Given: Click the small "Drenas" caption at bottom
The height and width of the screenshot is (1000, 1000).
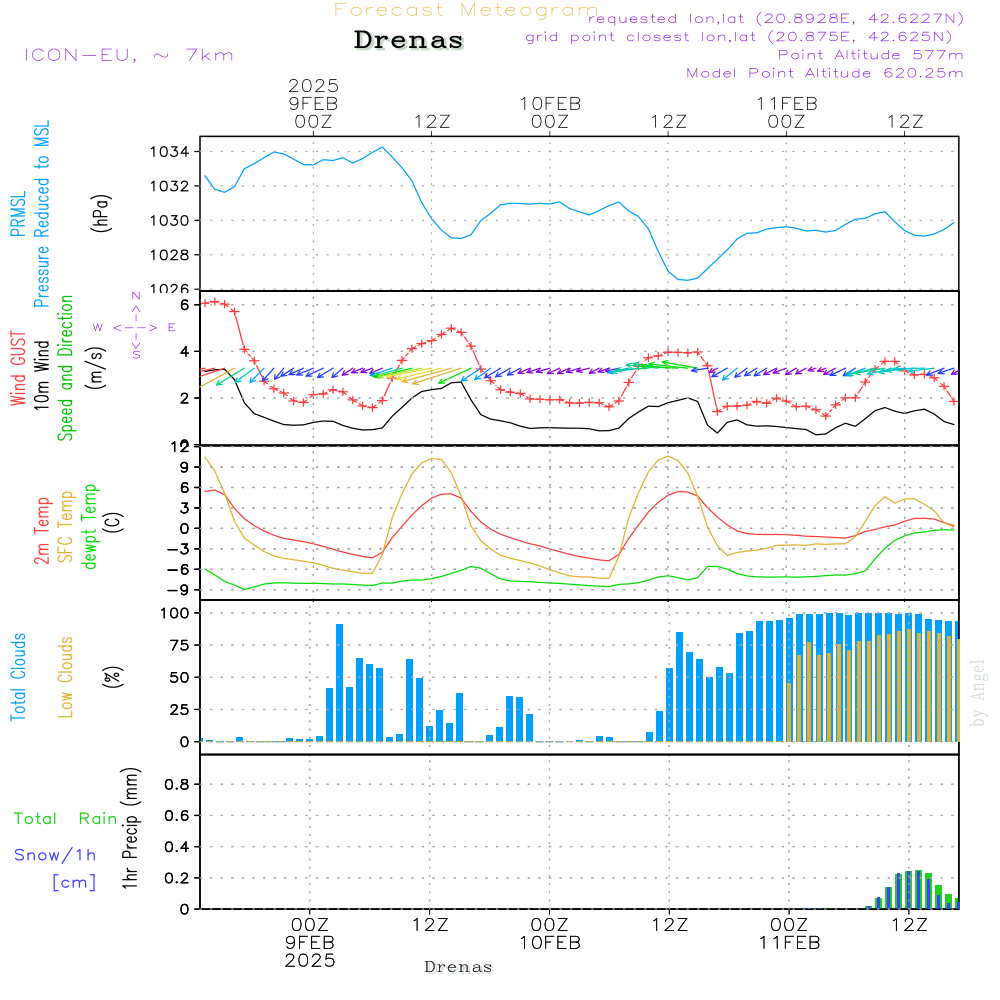Looking at the screenshot, I should click(x=458, y=967).
